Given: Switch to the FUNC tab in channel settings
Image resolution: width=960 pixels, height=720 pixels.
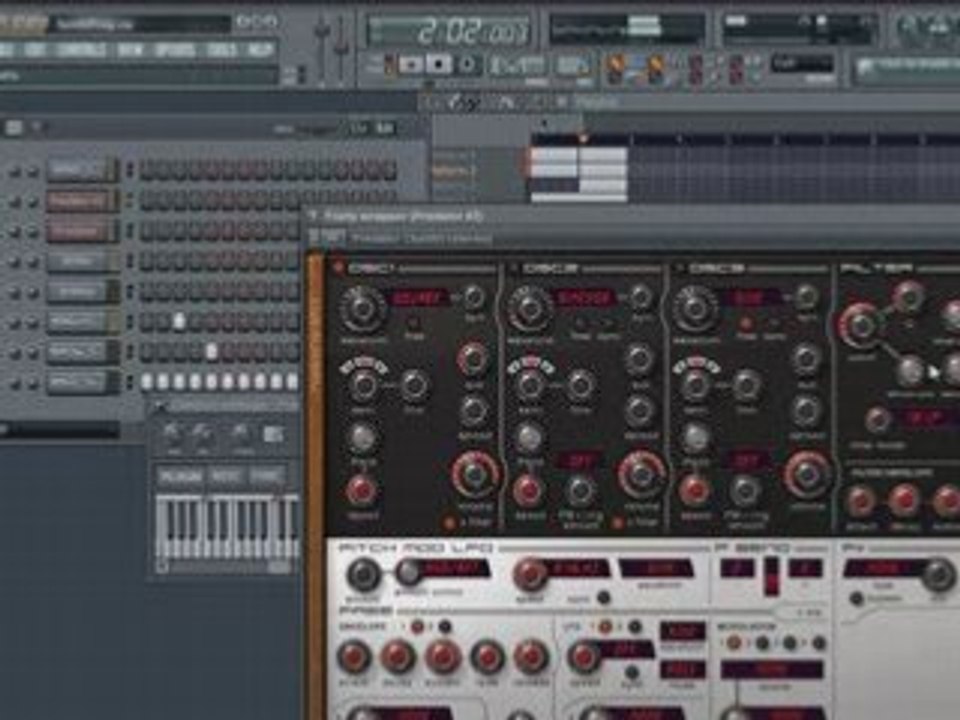Looking at the screenshot, I should [x=267, y=476].
